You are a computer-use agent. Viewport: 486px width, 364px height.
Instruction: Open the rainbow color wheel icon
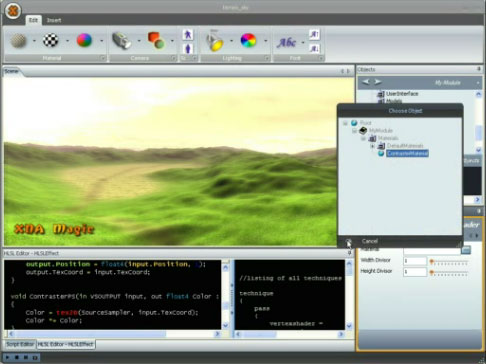[248, 41]
